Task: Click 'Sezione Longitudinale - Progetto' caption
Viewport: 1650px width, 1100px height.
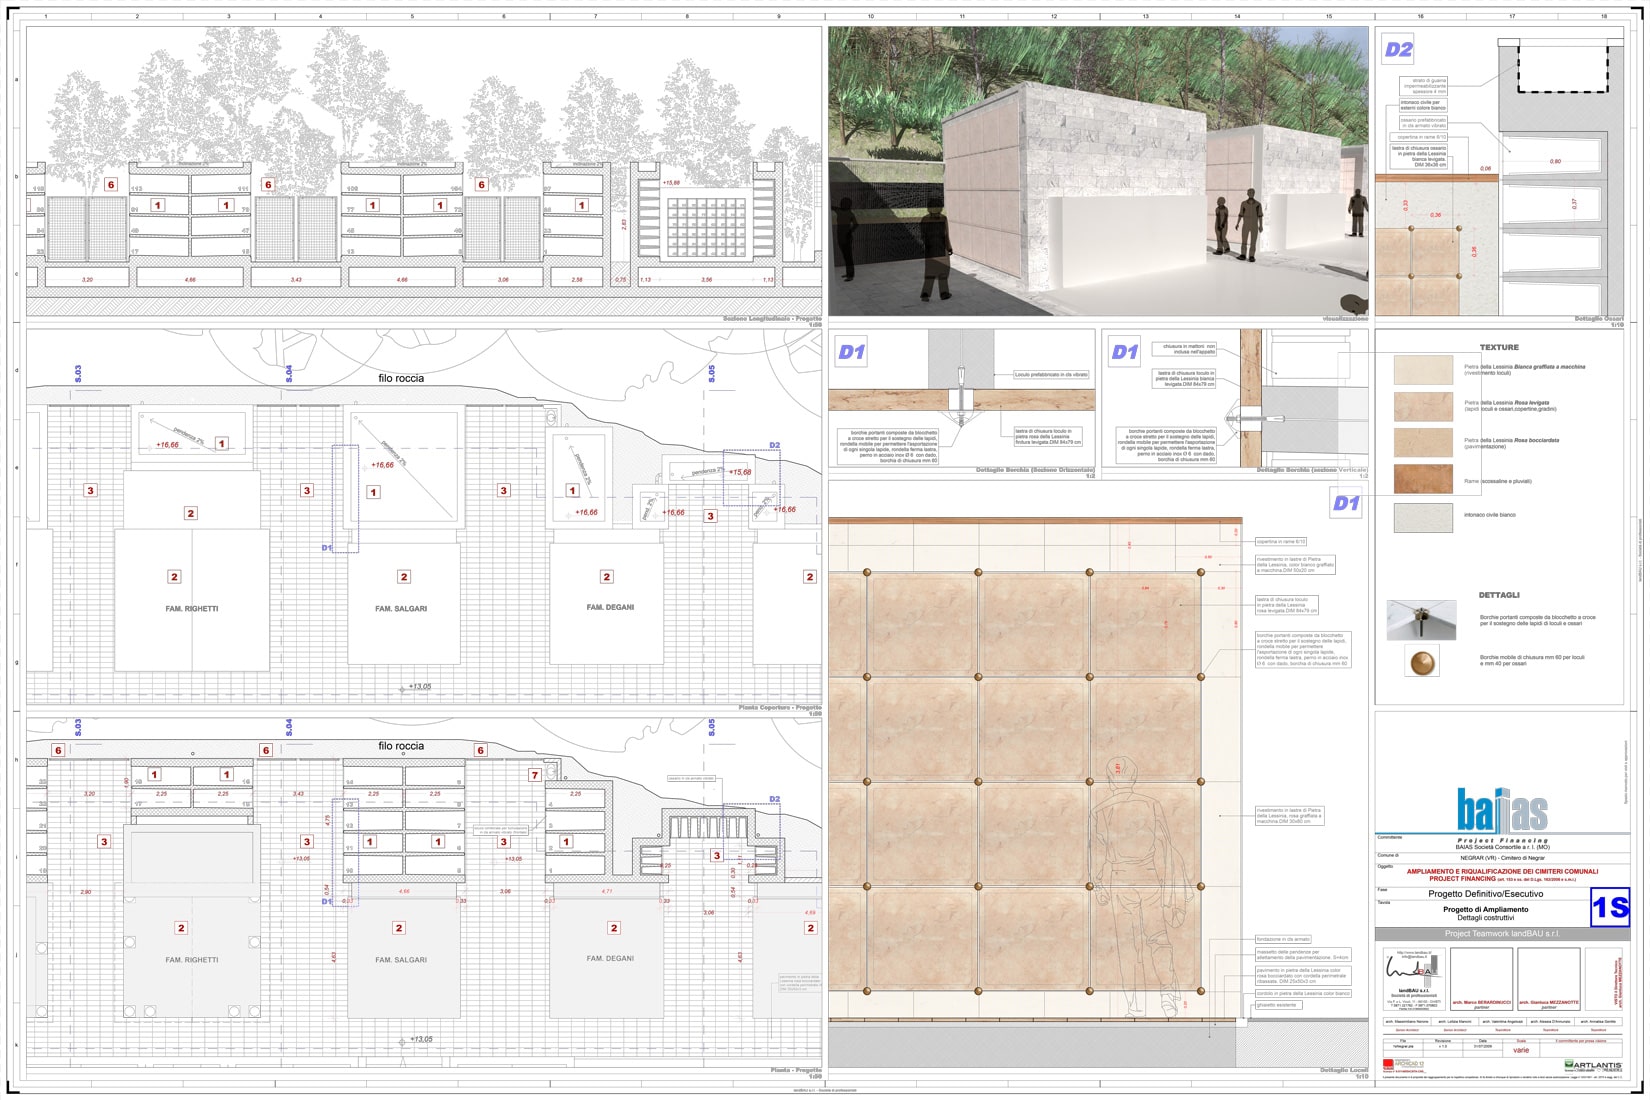Action: click(x=772, y=319)
